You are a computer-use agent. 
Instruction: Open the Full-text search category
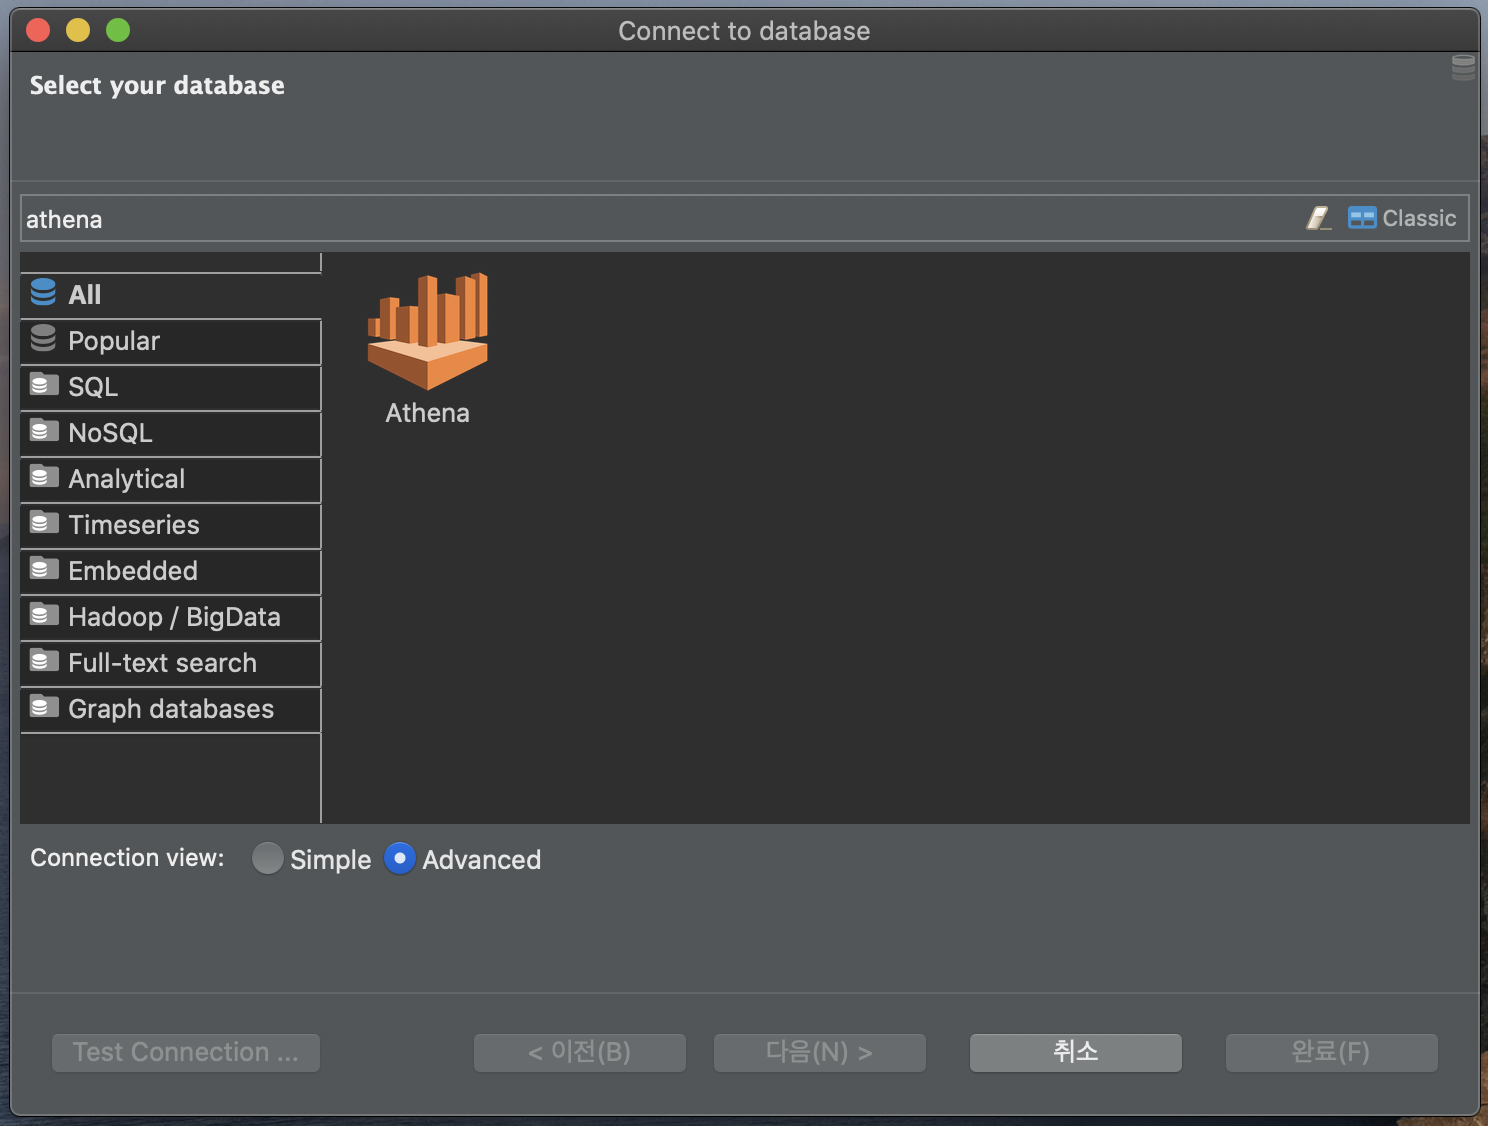171,663
